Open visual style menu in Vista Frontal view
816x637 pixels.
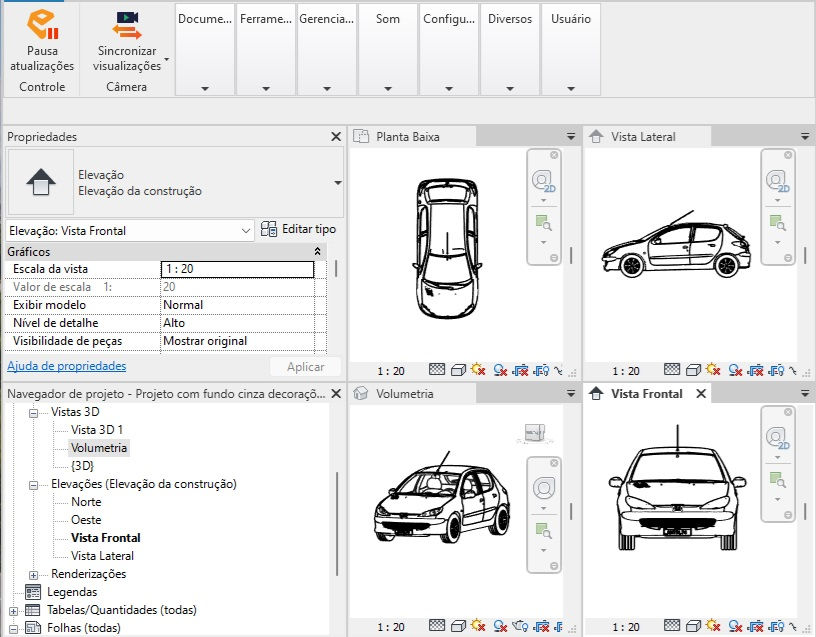694,626
